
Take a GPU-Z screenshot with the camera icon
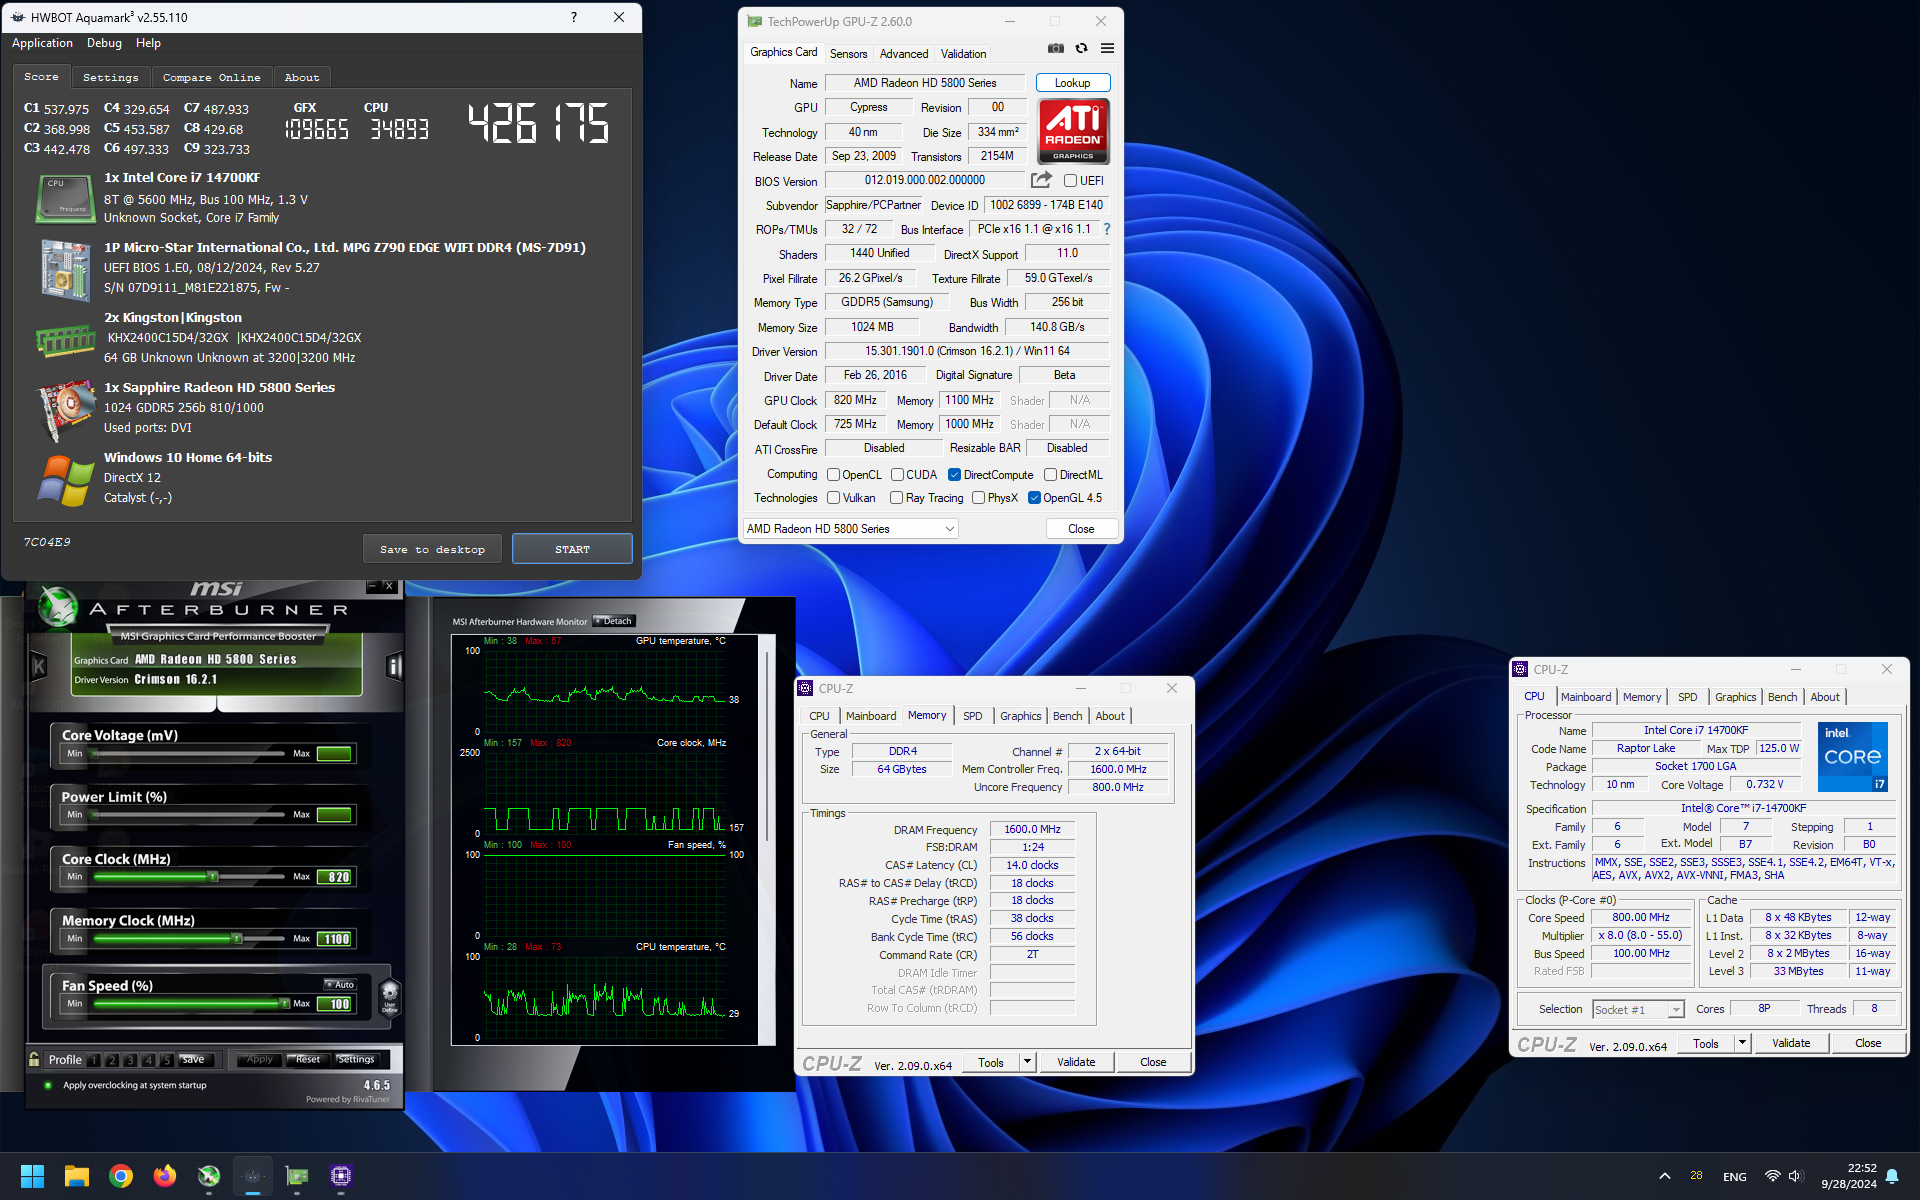point(1055,48)
